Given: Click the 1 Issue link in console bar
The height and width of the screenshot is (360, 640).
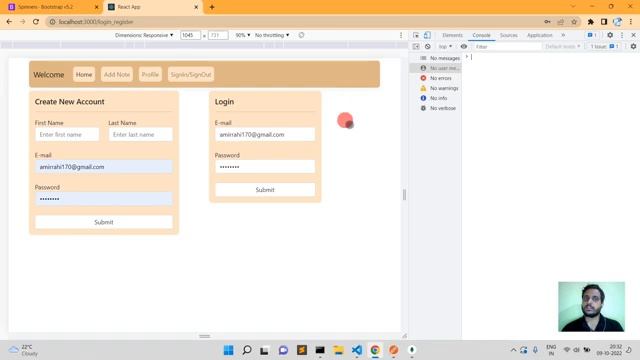Looking at the screenshot, I should 604,47.
